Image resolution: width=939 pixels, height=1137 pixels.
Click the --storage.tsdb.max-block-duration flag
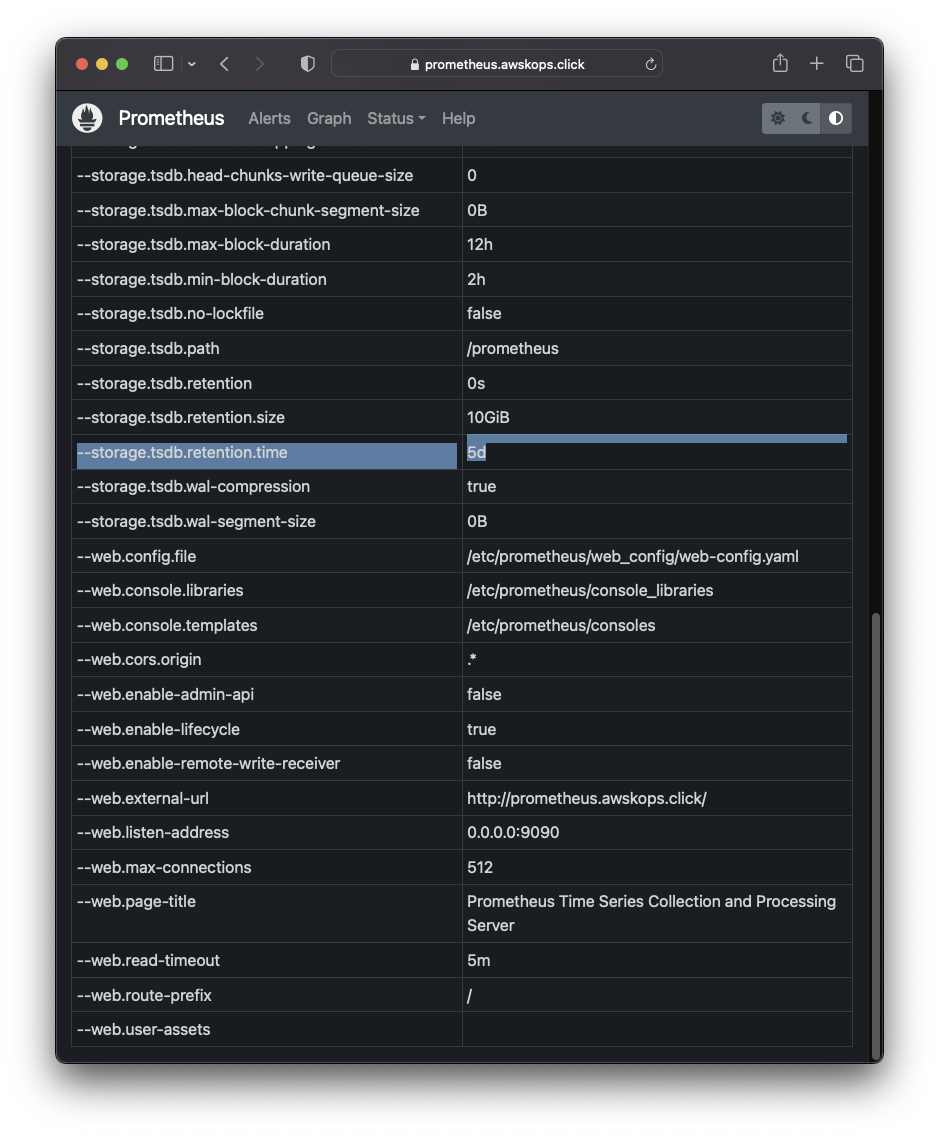(204, 245)
